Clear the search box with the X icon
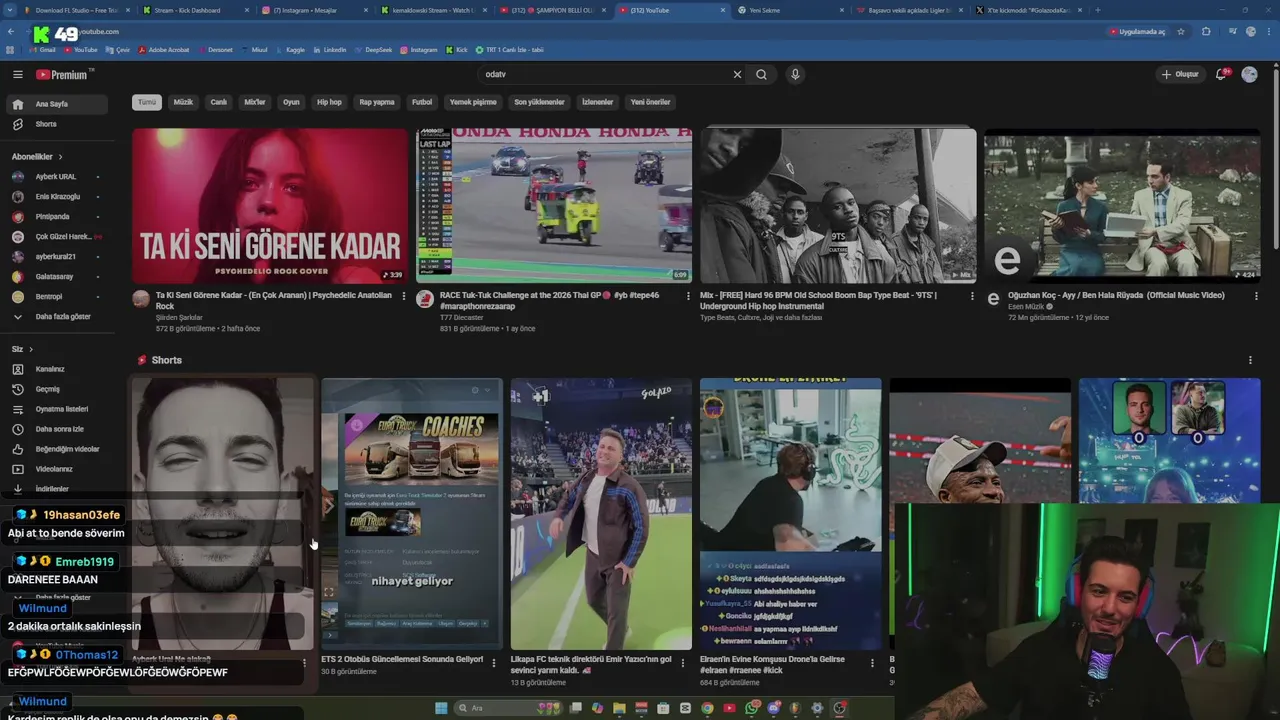This screenshot has width=1280, height=720. pos(737,74)
